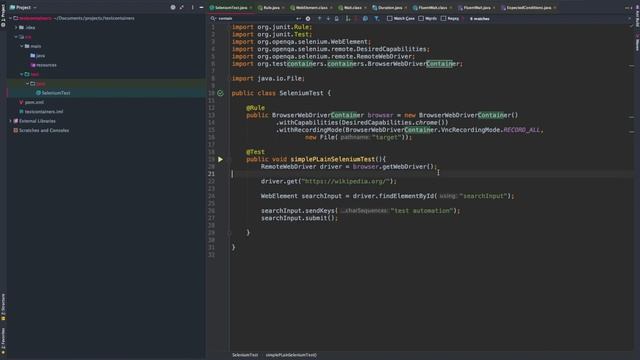Expand the .idea folder in project tree
Screen dimensions: 640x360
16,27
